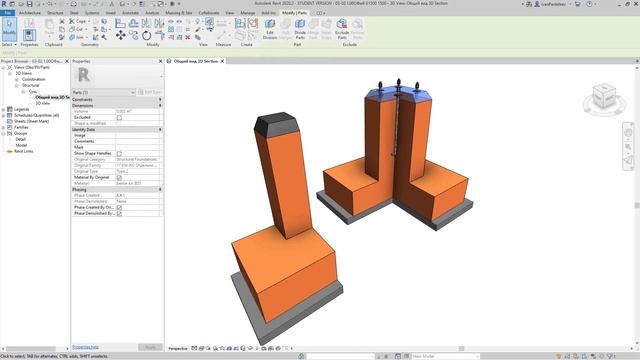The height and width of the screenshot is (360, 640).
Task: Click the ViewCube in the 3D view
Action: [x=604, y=96]
